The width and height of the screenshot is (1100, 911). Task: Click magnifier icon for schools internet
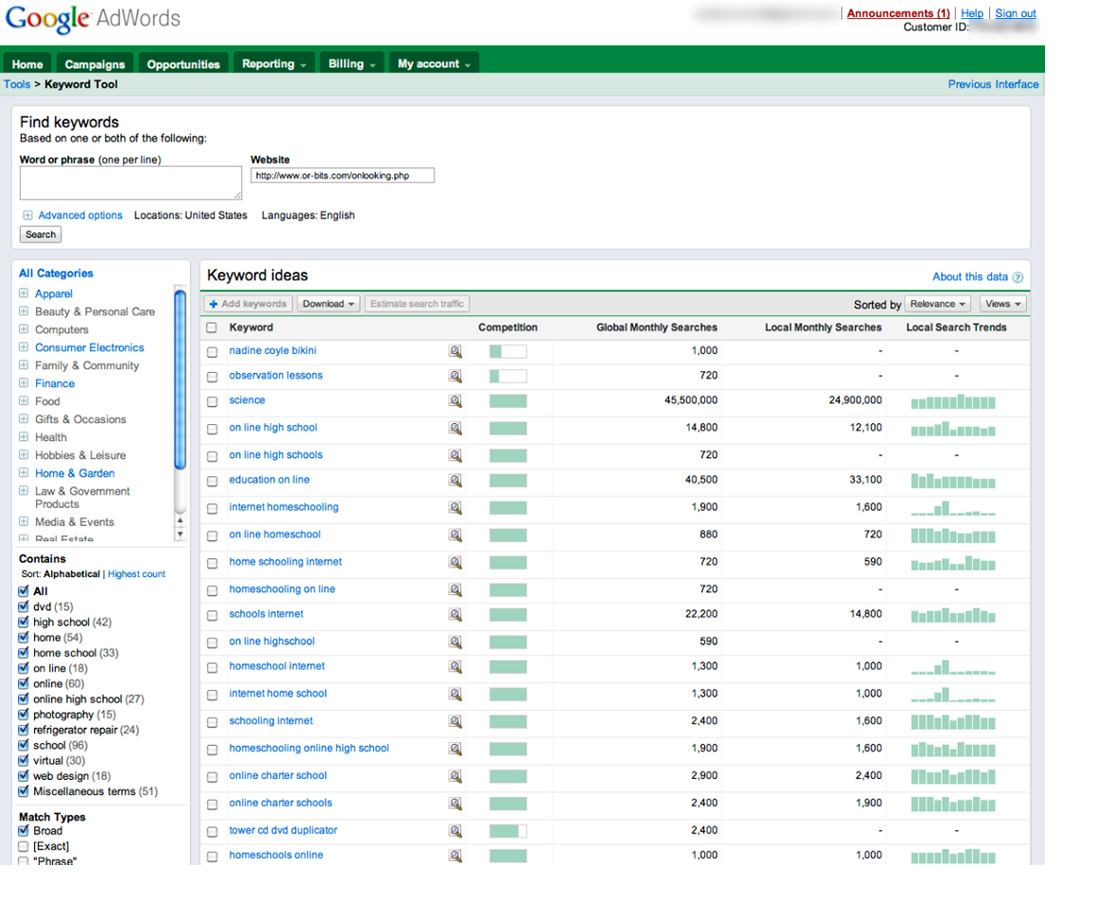[x=455, y=615]
